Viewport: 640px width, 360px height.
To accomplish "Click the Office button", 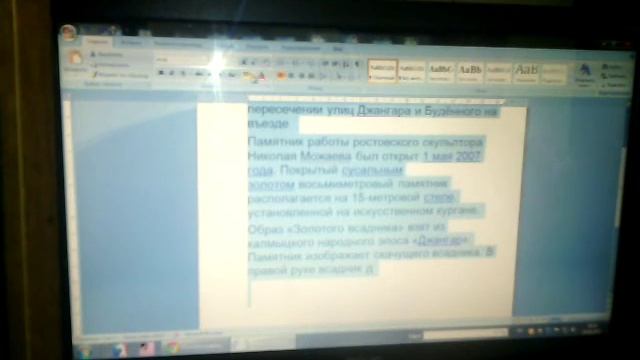I will click(x=69, y=32).
